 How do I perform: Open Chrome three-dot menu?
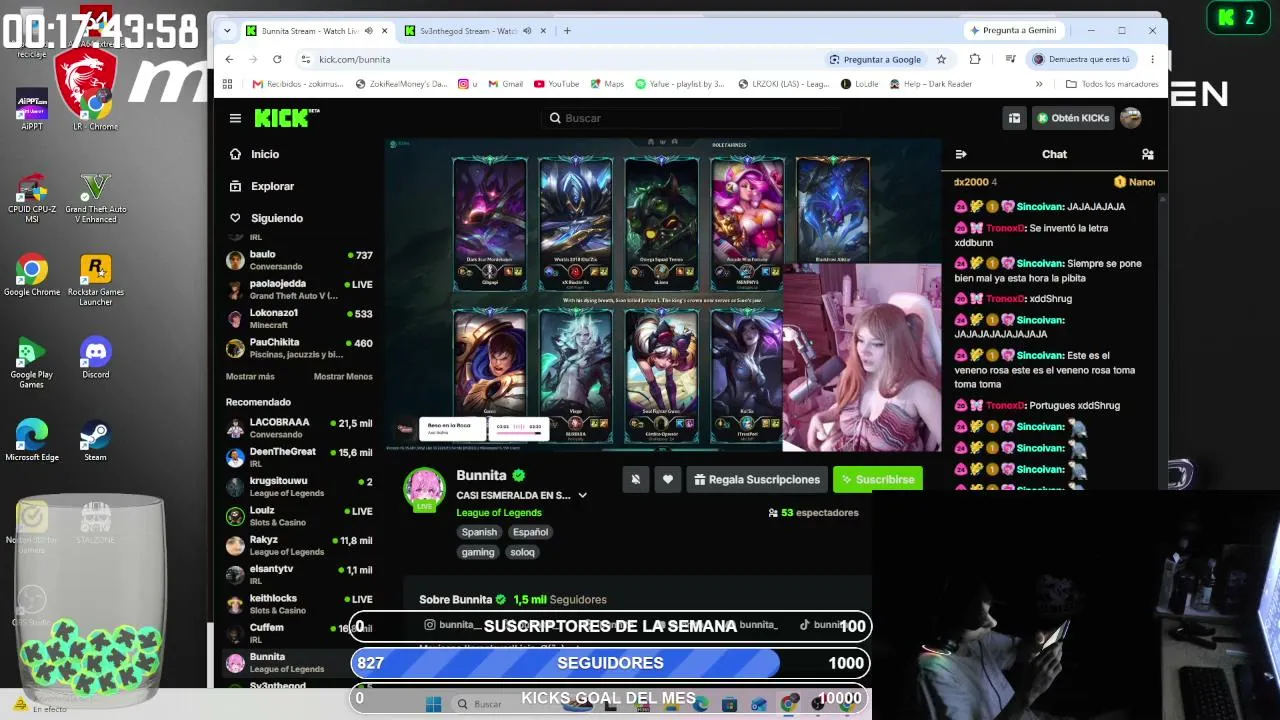coord(1152,59)
